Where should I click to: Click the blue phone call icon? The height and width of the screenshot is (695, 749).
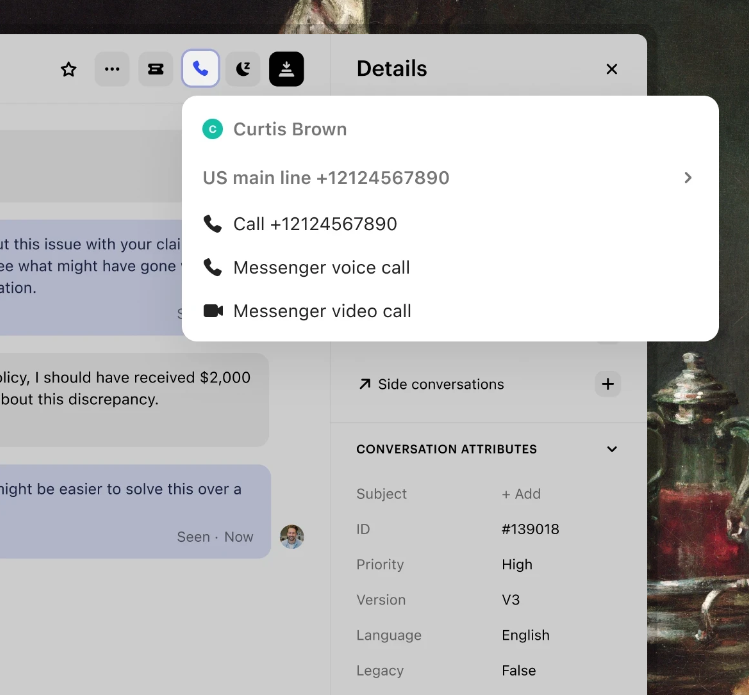pos(200,69)
